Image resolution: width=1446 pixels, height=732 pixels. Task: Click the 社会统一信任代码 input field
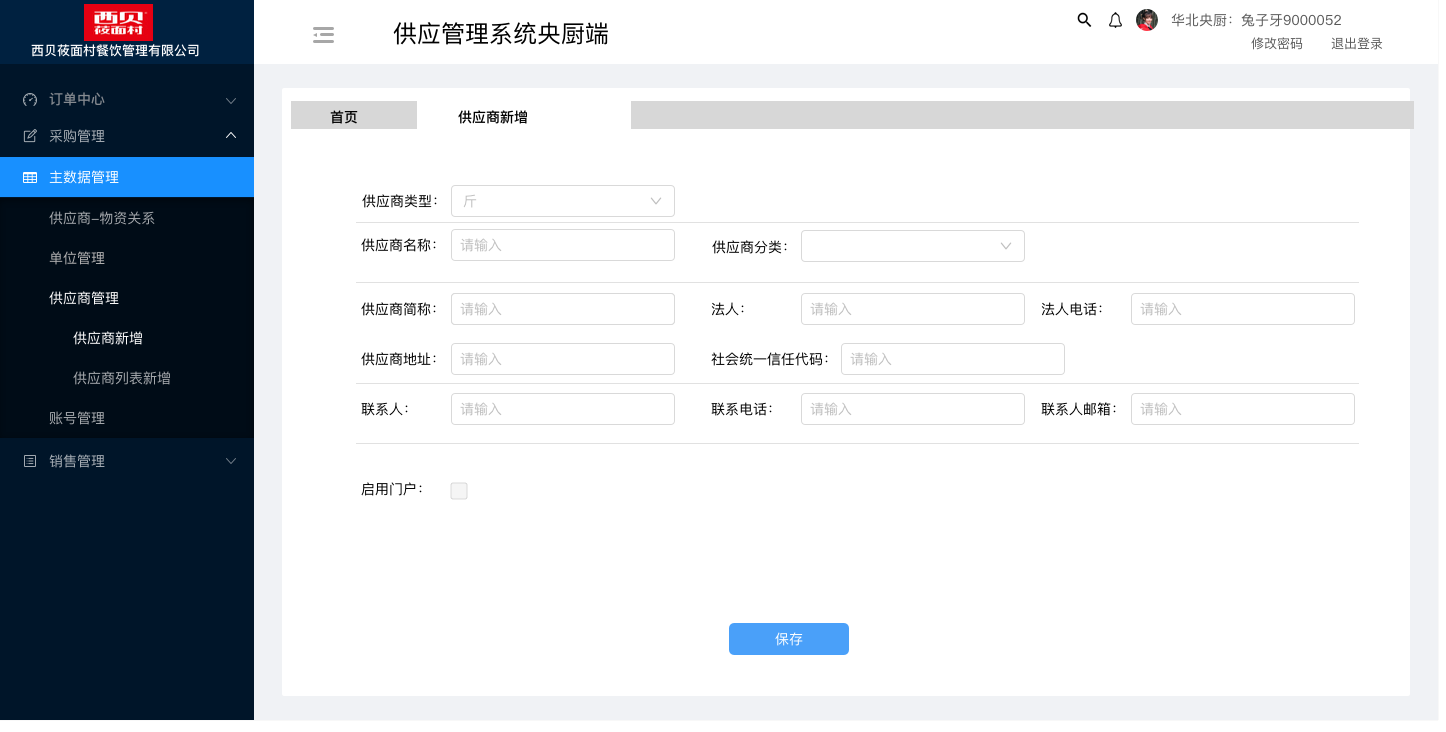pyautogui.click(x=953, y=359)
